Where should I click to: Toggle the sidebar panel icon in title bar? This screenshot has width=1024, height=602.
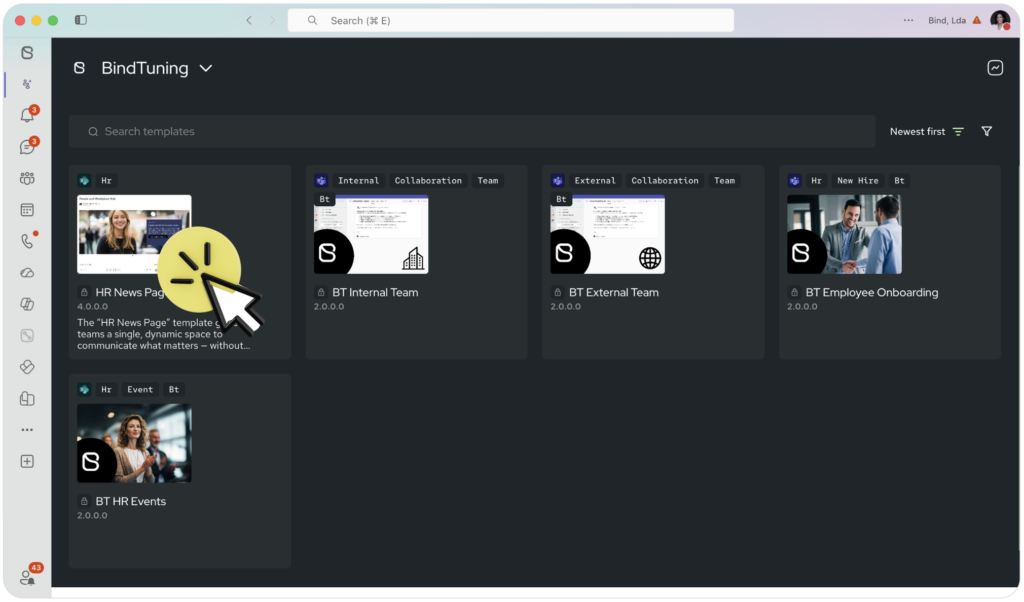click(81, 20)
